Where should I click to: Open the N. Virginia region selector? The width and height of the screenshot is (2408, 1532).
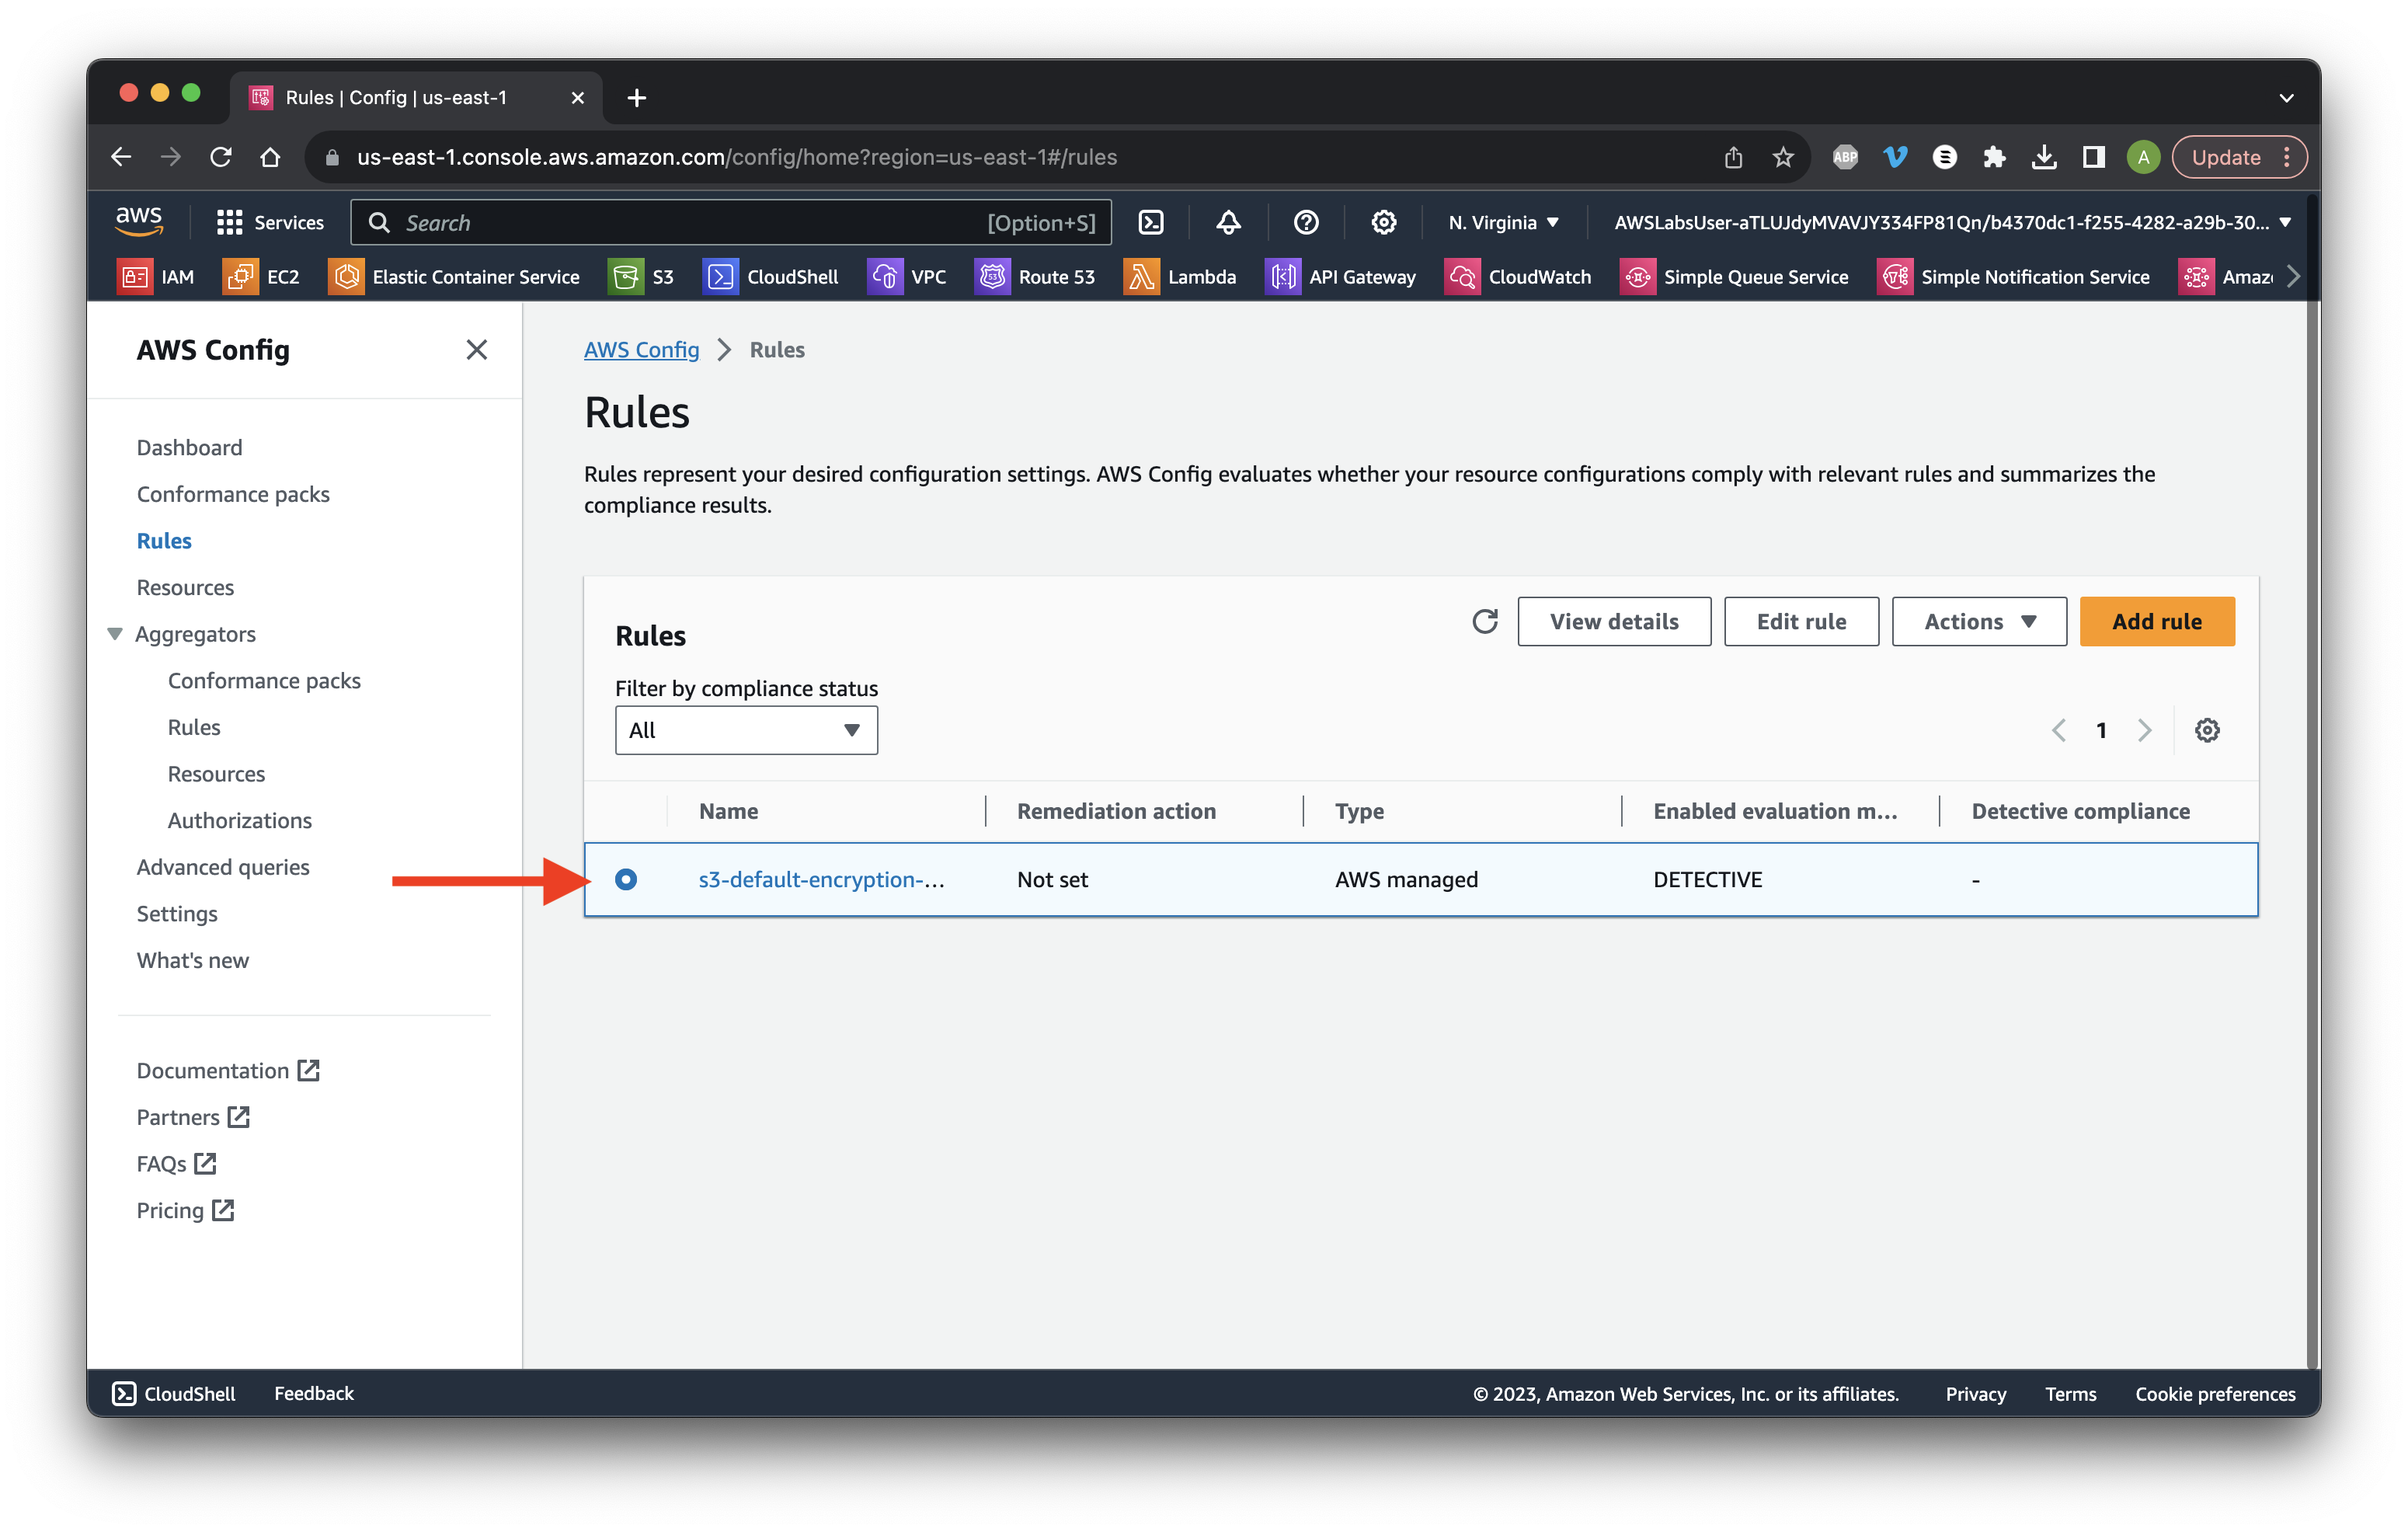point(1503,222)
